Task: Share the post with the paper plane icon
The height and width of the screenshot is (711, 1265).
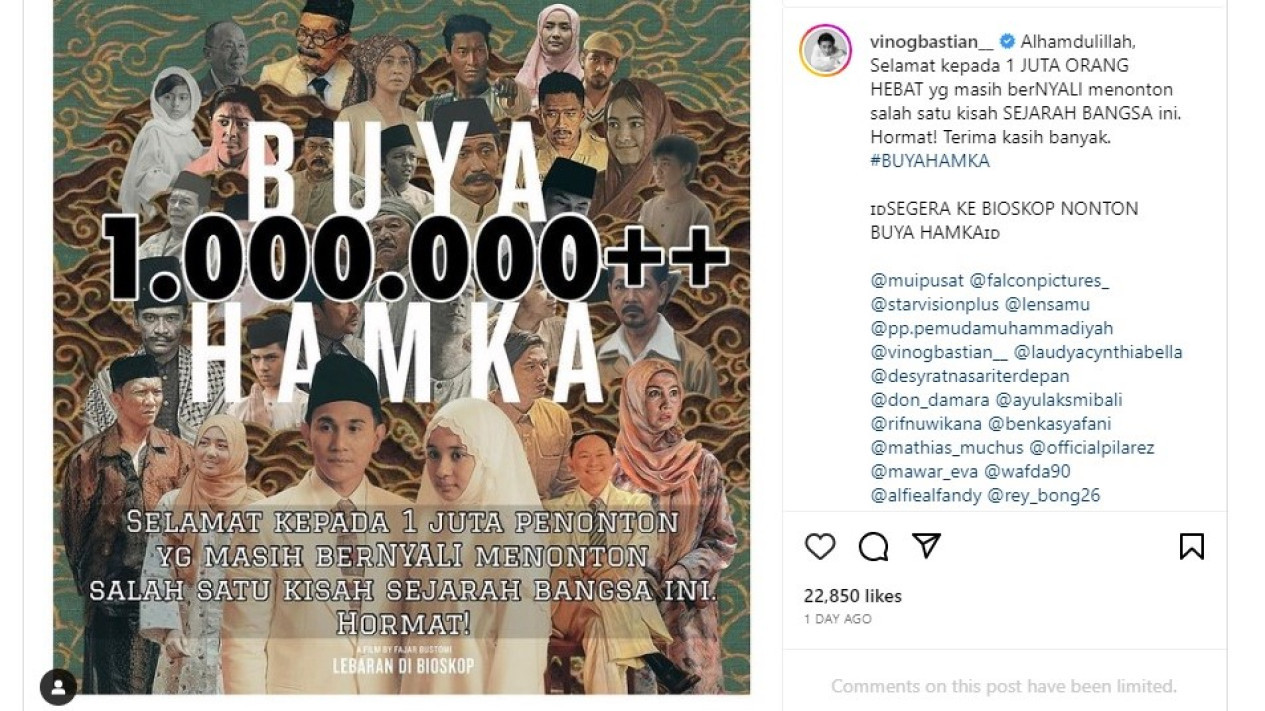Action: [926, 546]
